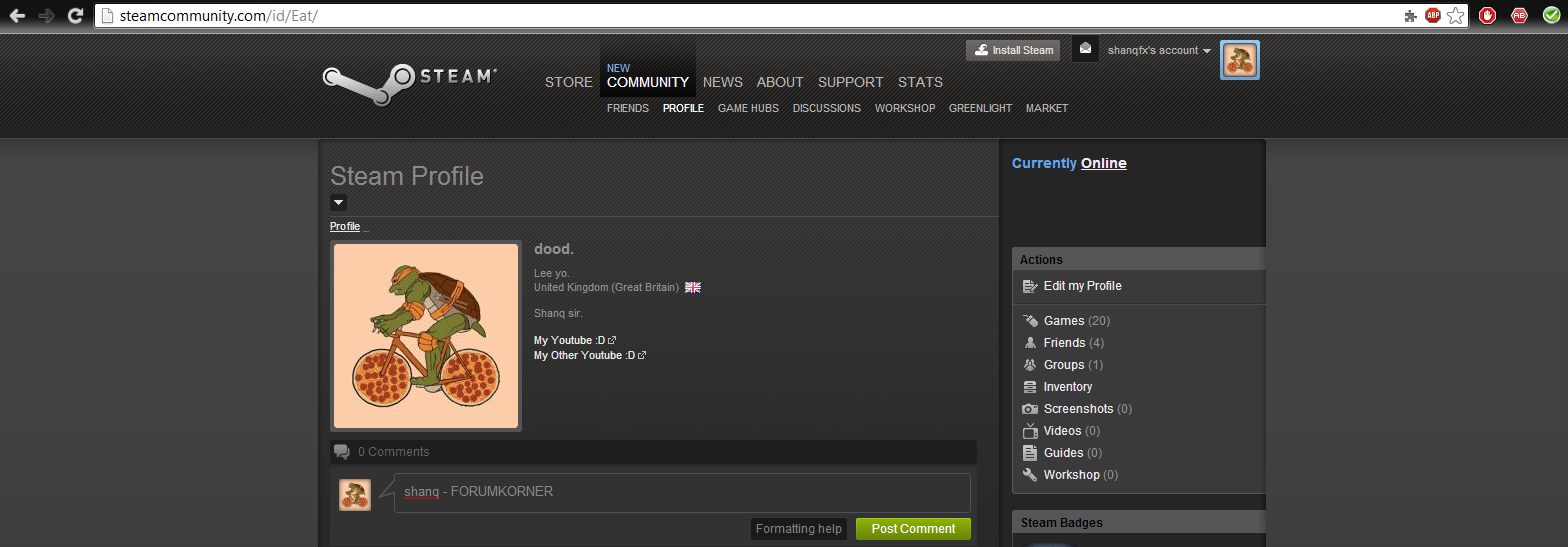Click the Online status link
The height and width of the screenshot is (547, 1568).
click(x=1104, y=164)
